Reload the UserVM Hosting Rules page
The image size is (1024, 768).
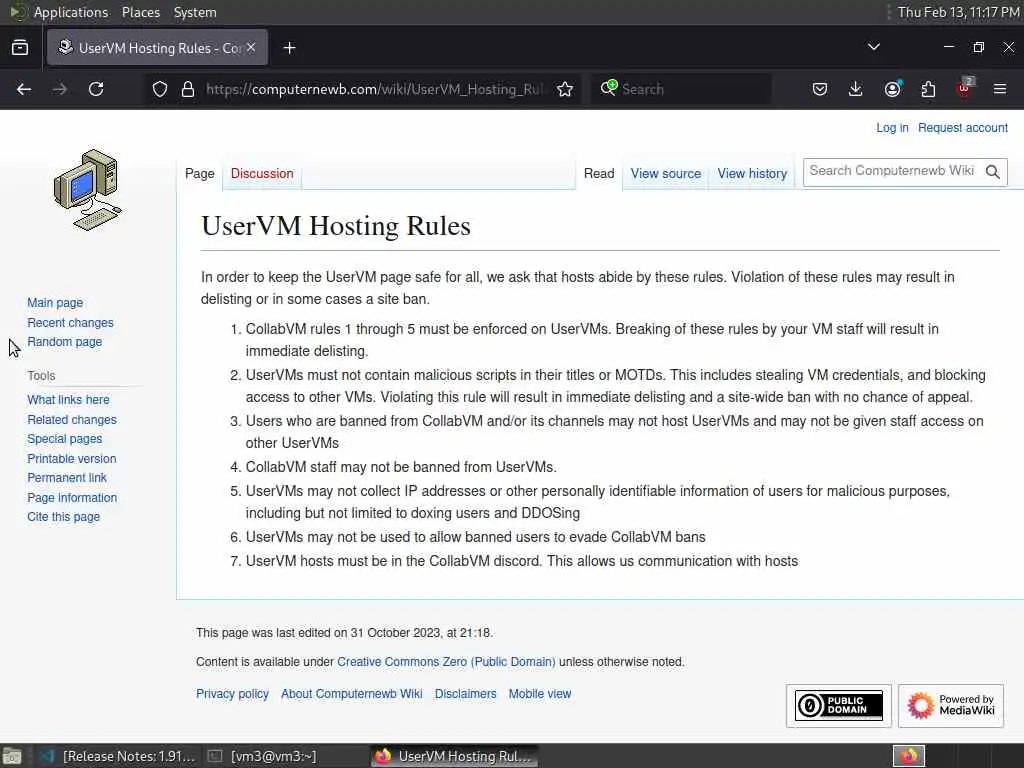point(96,89)
